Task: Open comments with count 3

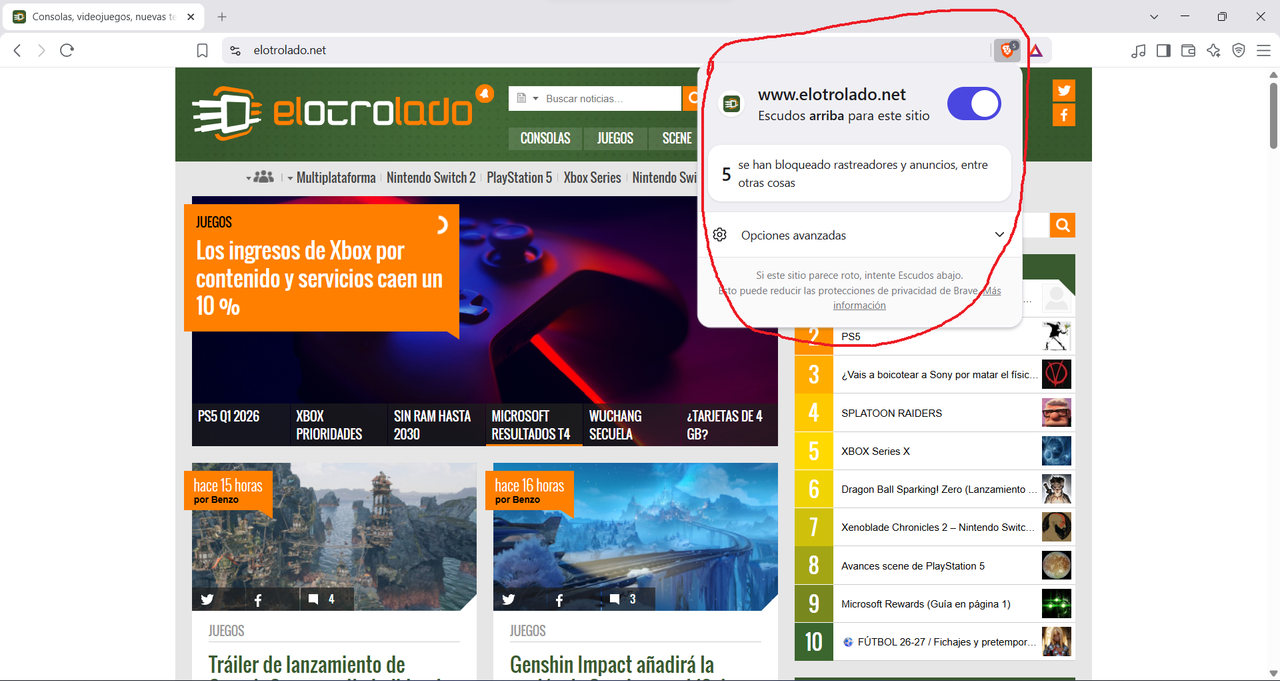Action: [622, 599]
